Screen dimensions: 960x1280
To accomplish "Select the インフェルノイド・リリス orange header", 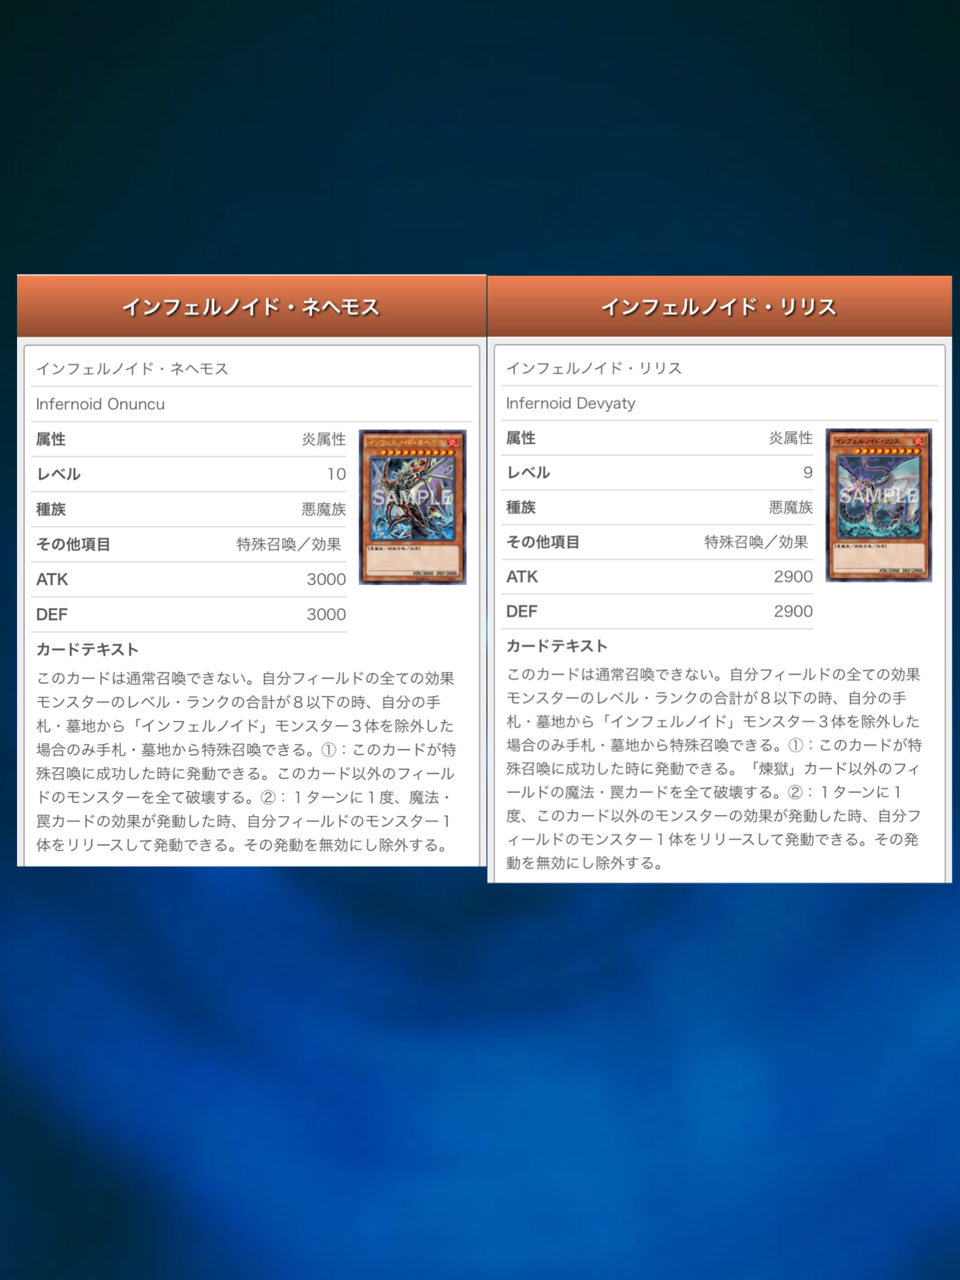I will click(719, 307).
